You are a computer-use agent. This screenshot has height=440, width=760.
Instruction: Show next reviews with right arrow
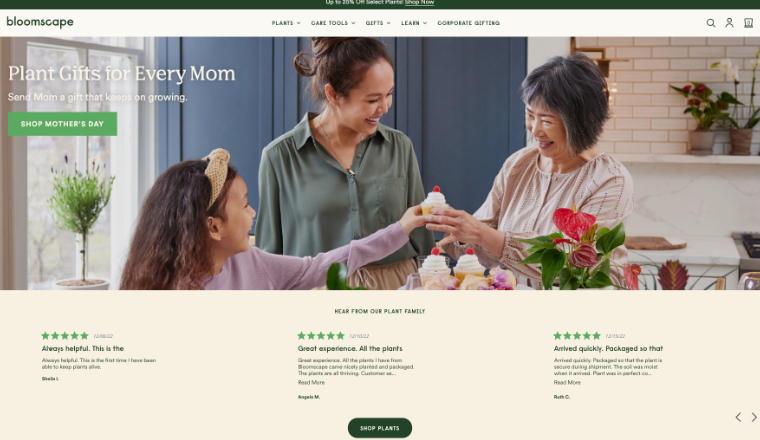tap(754, 417)
